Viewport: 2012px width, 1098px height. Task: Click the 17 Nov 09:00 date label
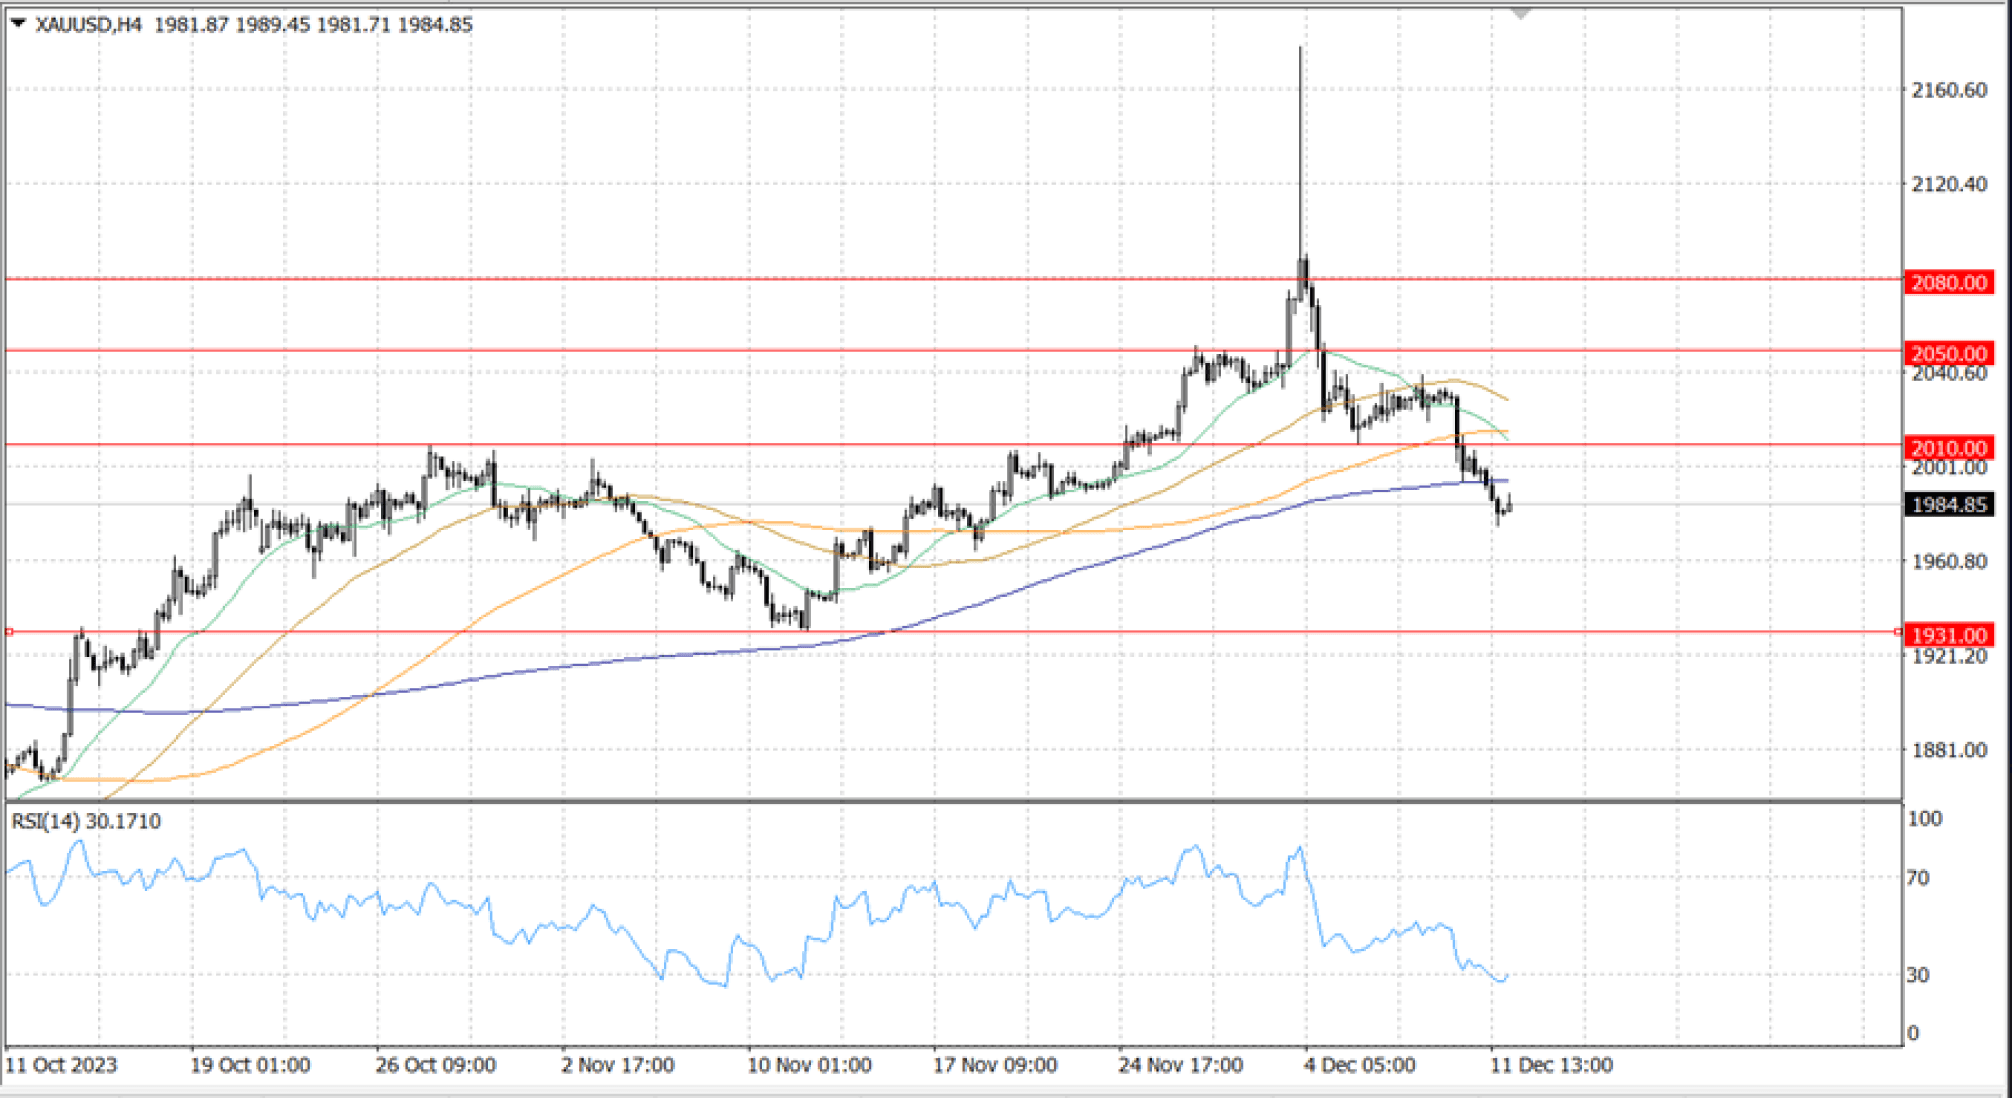[x=995, y=1065]
